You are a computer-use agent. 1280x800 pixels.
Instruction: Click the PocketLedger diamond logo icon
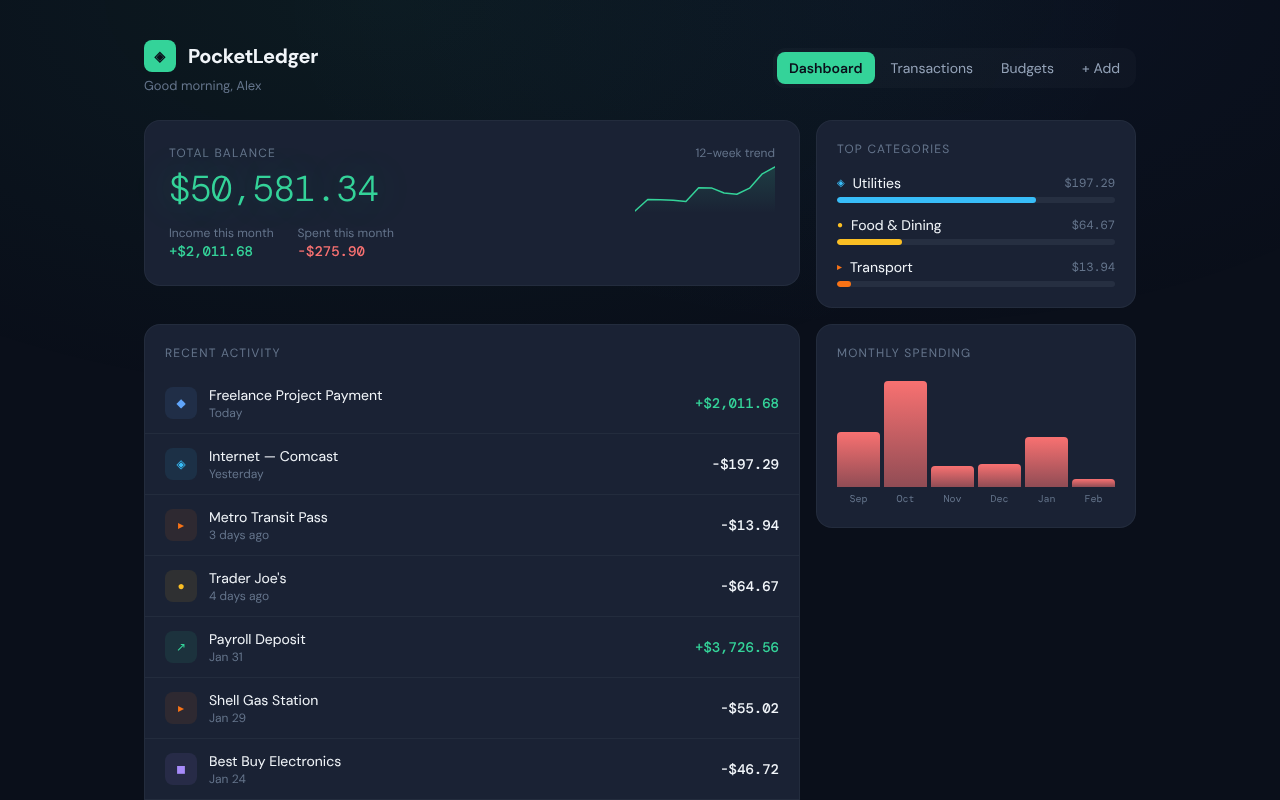[x=159, y=56]
